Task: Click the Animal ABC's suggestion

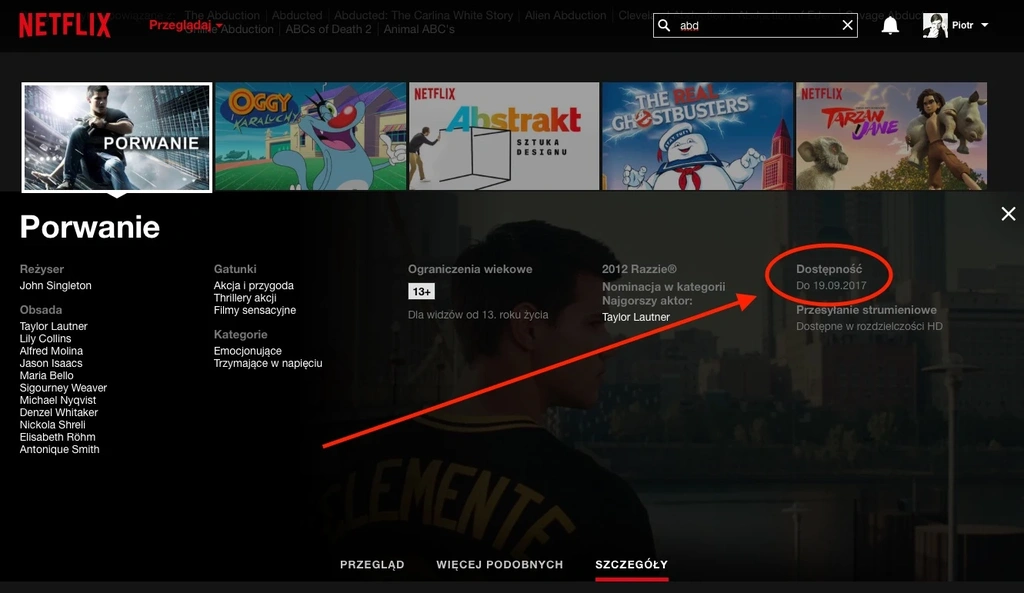Action: point(419,29)
